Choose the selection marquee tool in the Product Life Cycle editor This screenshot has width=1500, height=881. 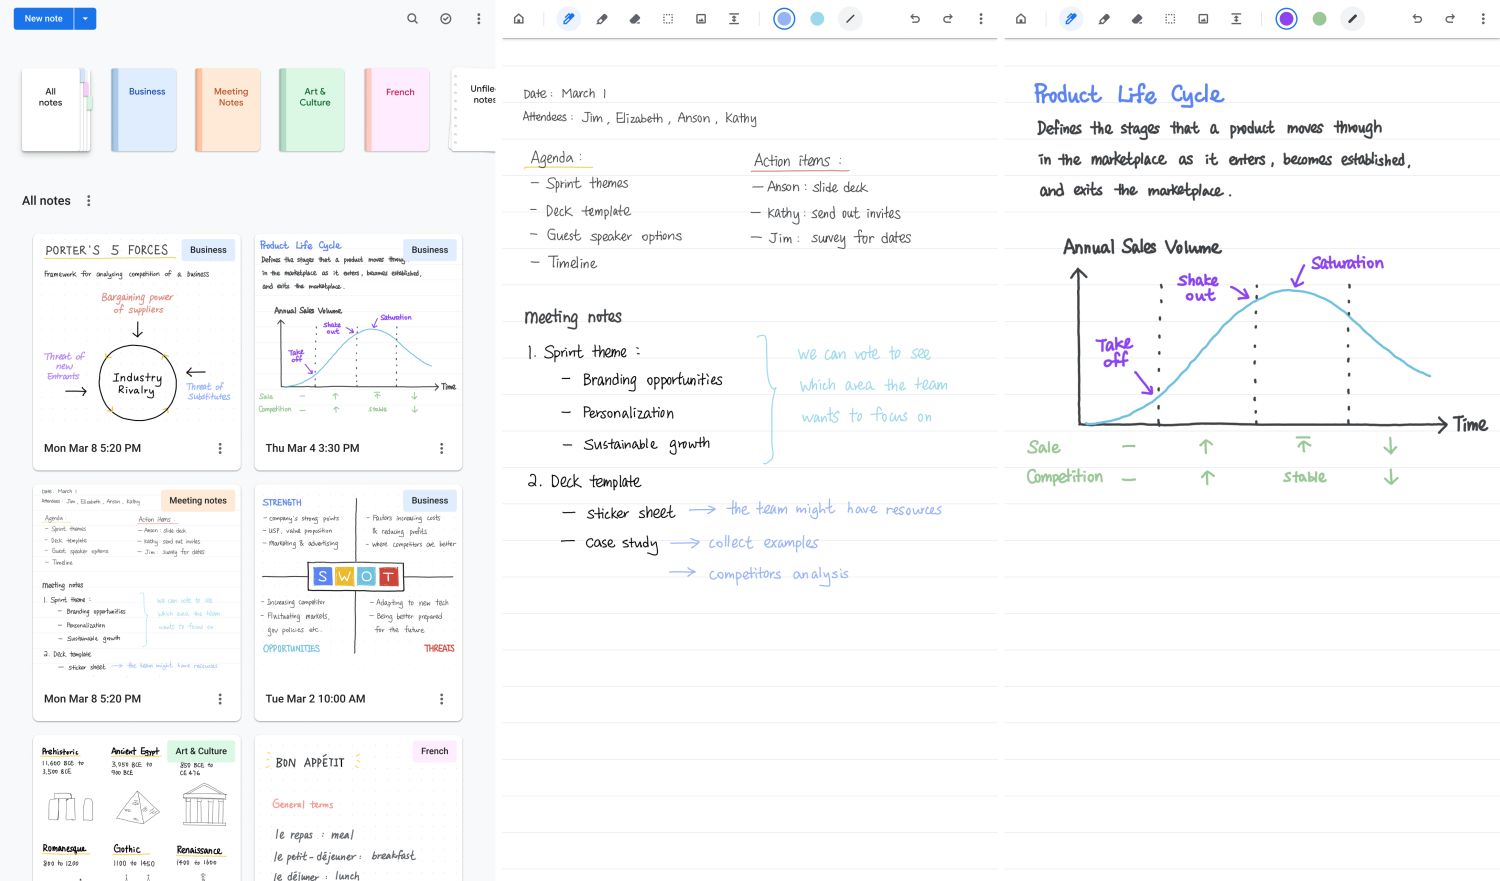pos(1170,19)
